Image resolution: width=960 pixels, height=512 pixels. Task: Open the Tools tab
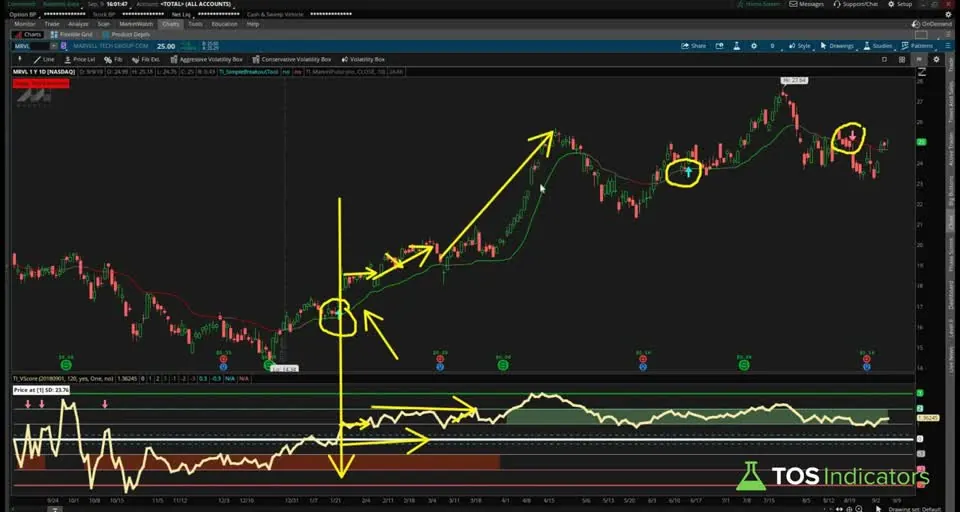click(195, 24)
